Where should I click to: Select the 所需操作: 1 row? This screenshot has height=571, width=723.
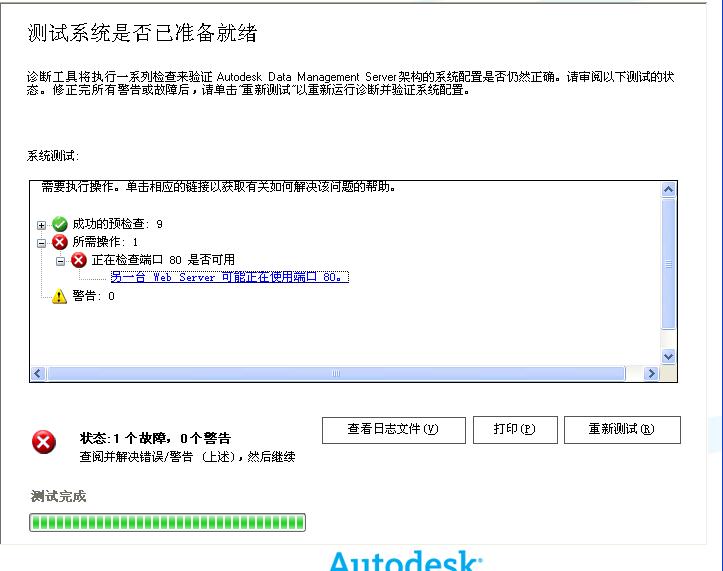point(105,242)
